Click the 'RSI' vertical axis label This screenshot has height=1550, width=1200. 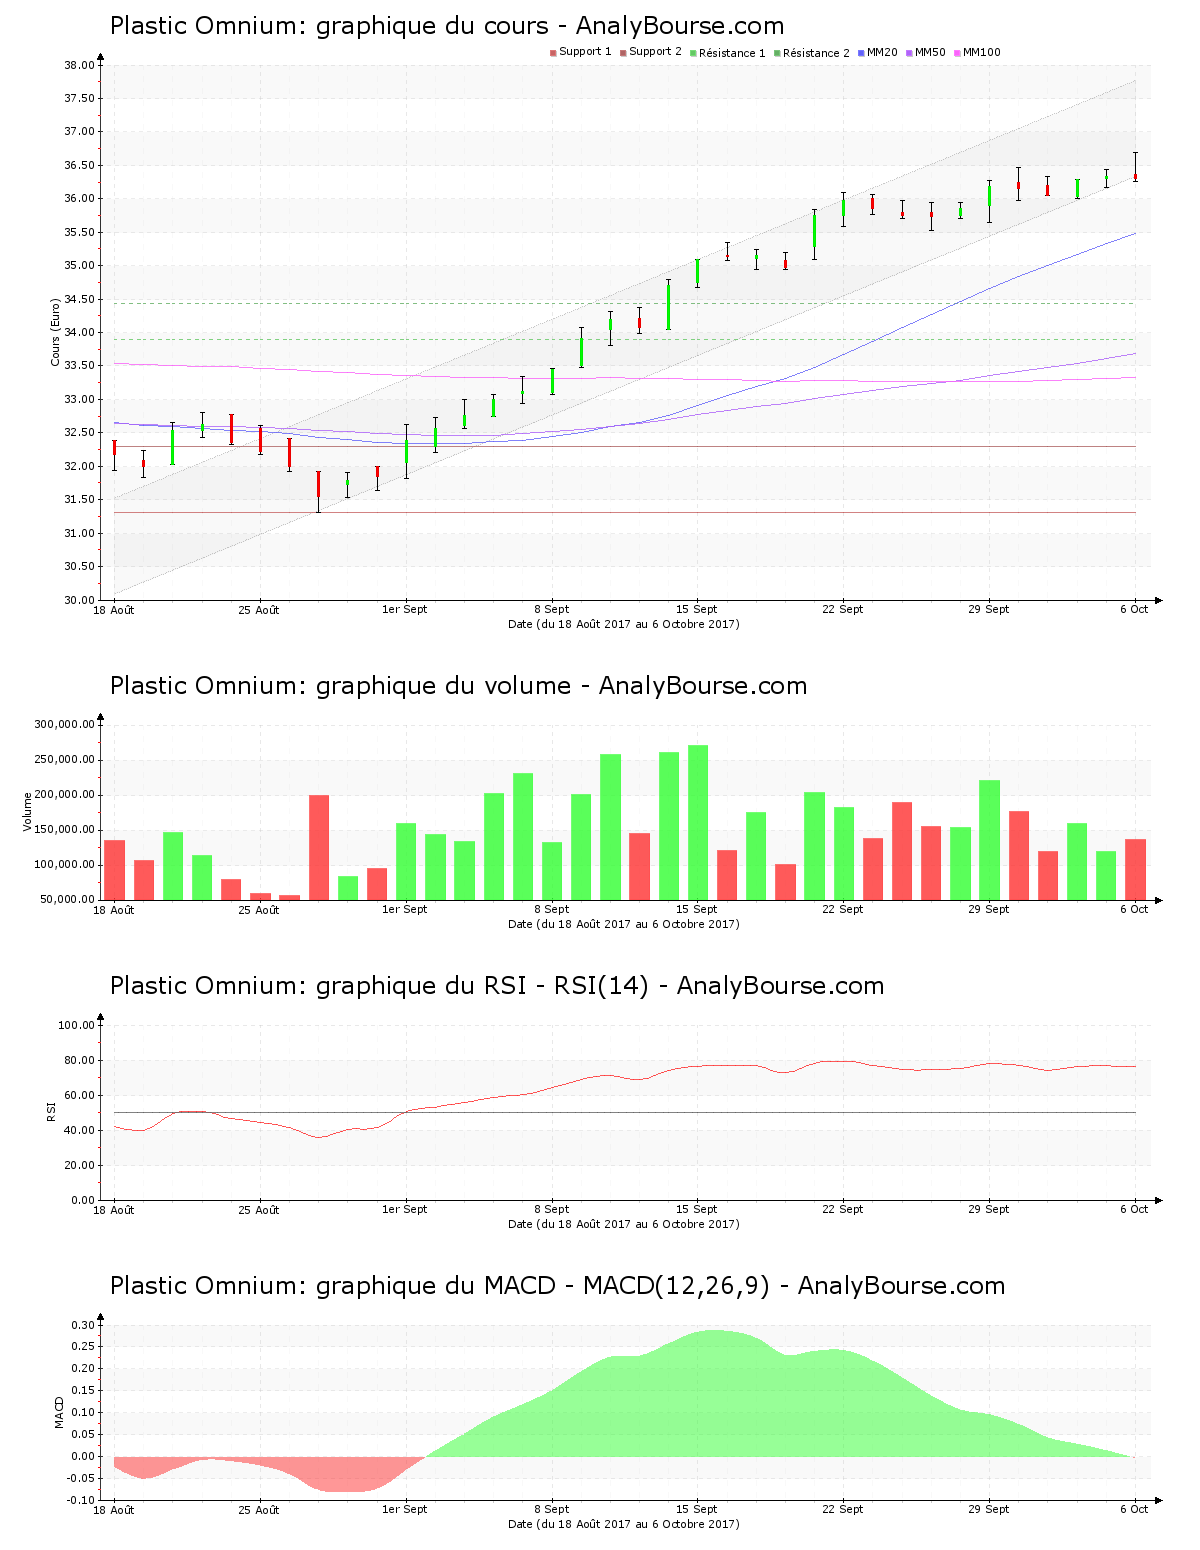pyautogui.click(x=51, y=1112)
